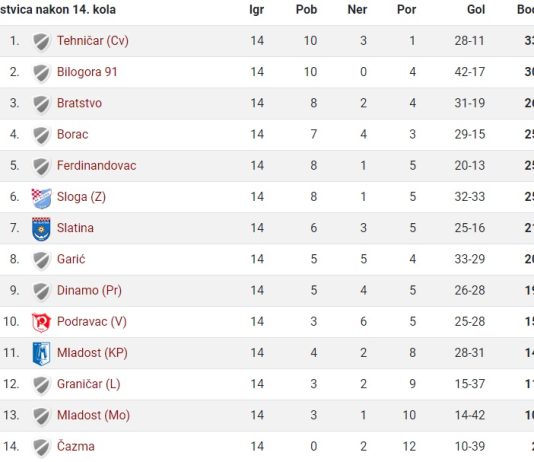Image resolution: width=534 pixels, height=462 pixels.
Task: Sort table by Gol column header
Action: (x=476, y=10)
